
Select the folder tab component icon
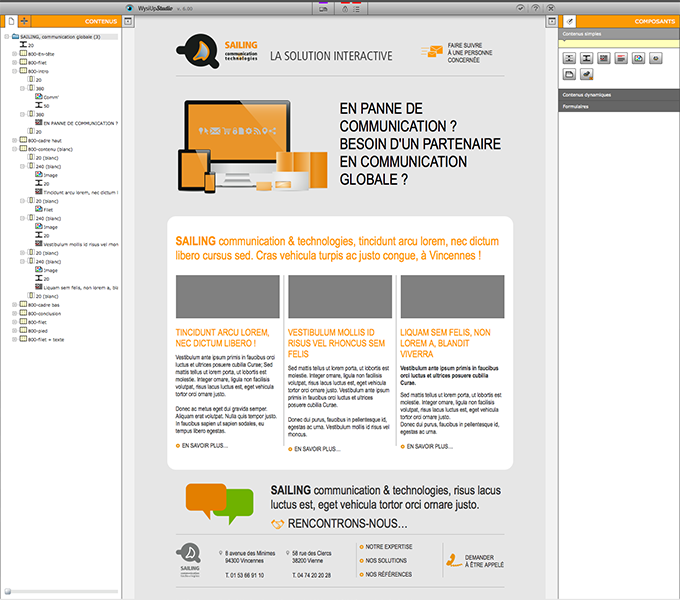pos(569,75)
